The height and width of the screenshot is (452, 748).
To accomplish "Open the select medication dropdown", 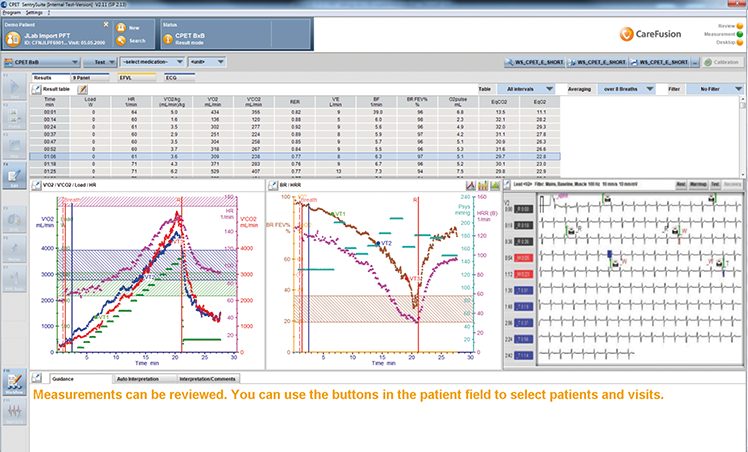I will pos(152,62).
